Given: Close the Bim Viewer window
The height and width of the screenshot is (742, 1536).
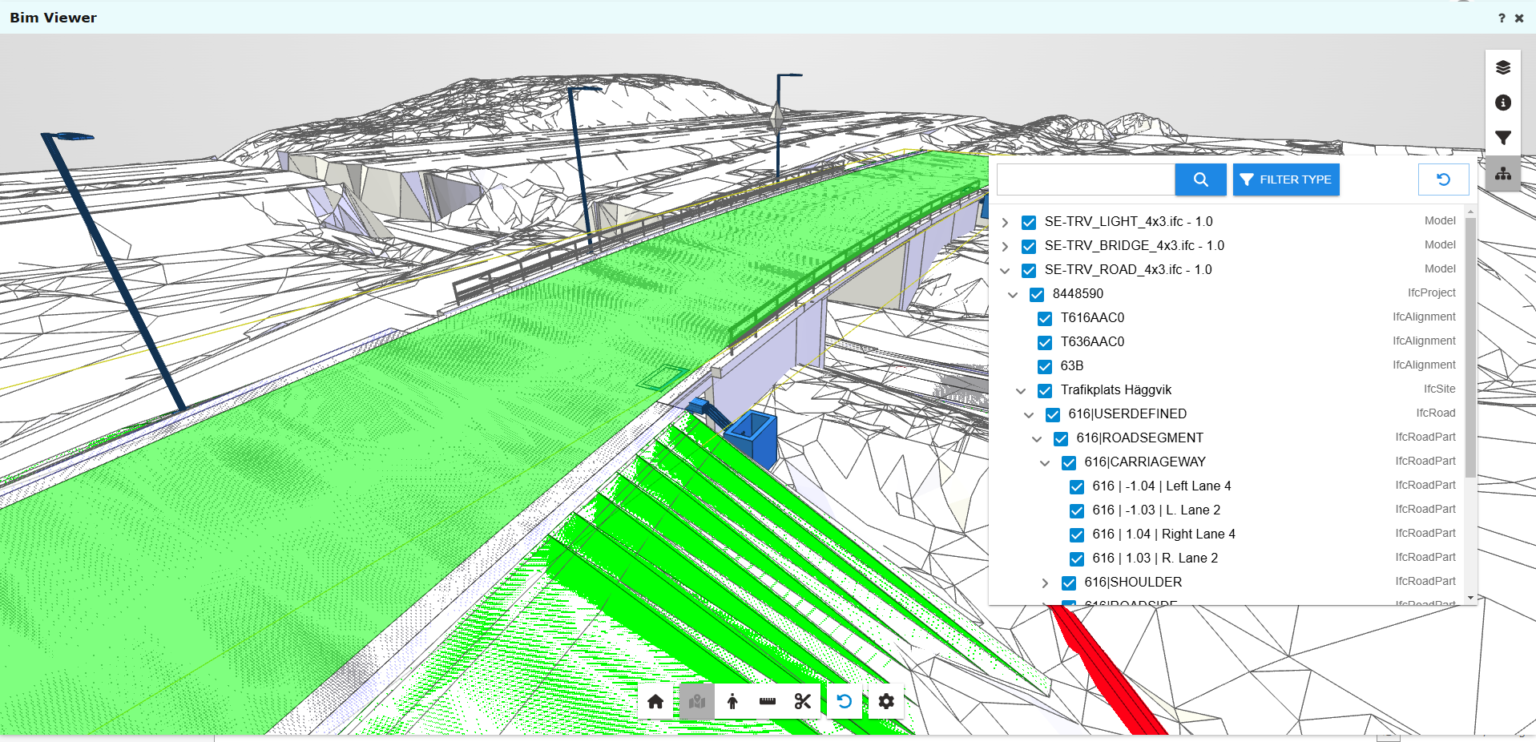Looking at the screenshot, I should [1519, 18].
